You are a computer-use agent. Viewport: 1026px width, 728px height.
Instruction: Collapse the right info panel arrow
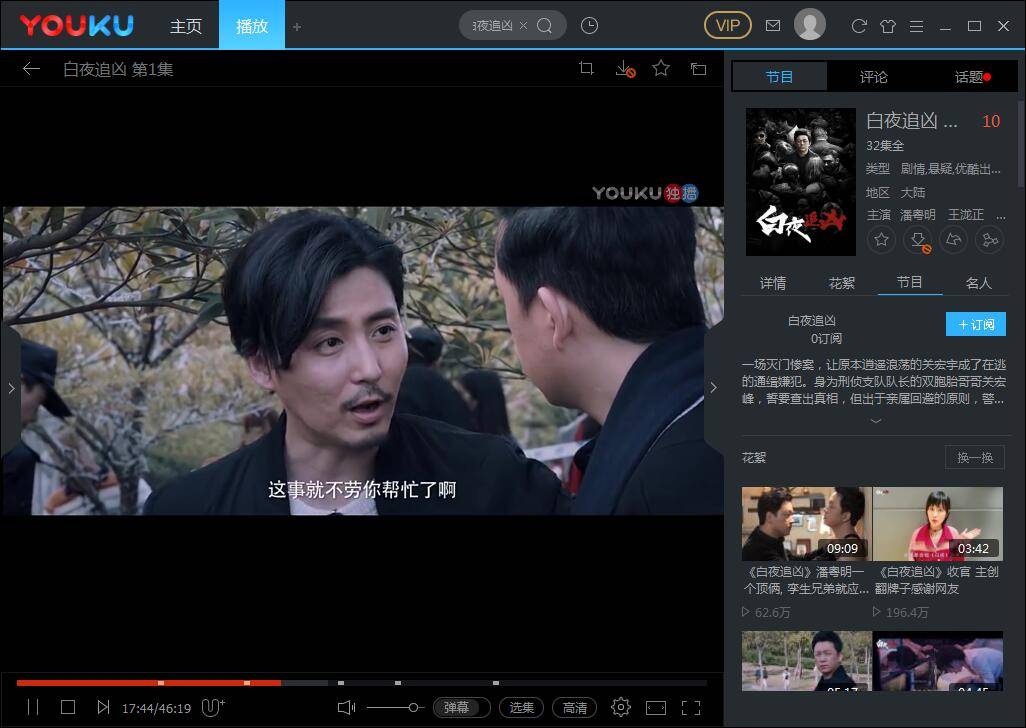pyautogui.click(x=713, y=387)
